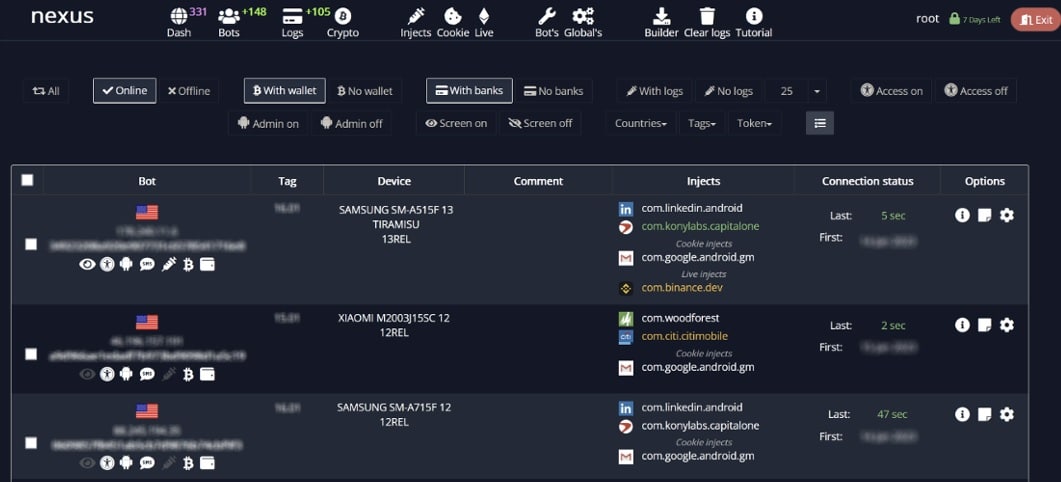Tick checkbox for SAMSUNG SM-A715F row
The image size is (1061, 482).
(x=31, y=443)
